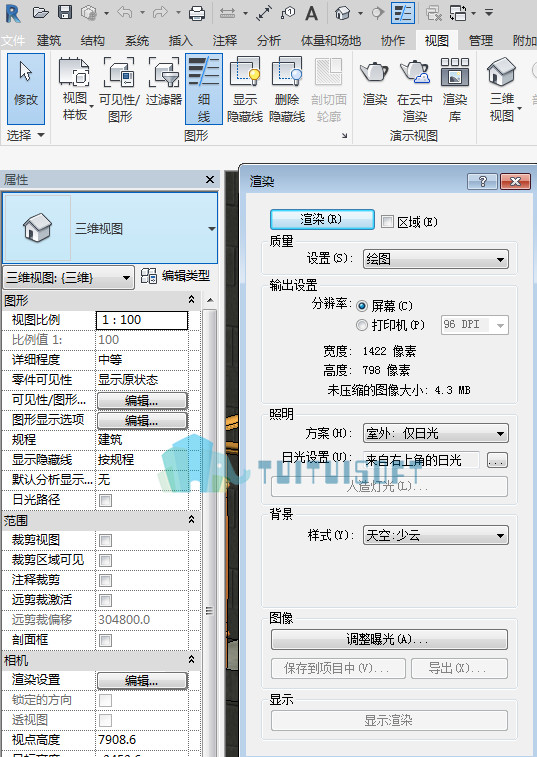537x757 pixels.
Task: Open the 三维视图: {三维} view selector dropdown
Action: (x=69, y=278)
